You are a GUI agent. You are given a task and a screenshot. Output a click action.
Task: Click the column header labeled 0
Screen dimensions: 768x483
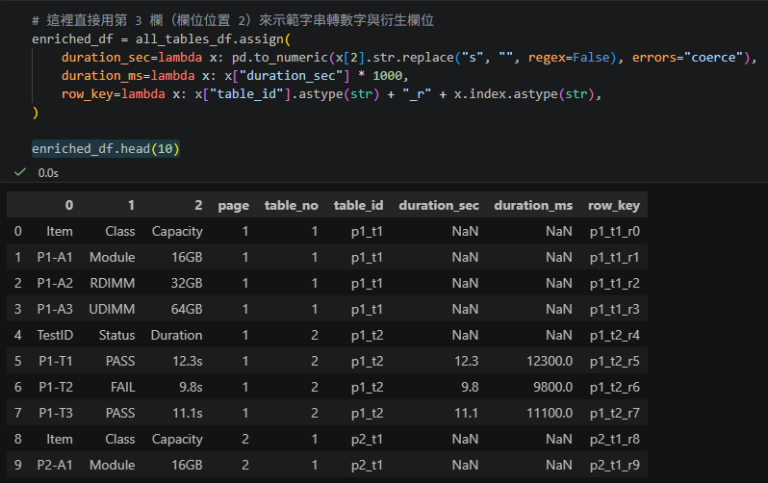pyautogui.click(x=69, y=205)
